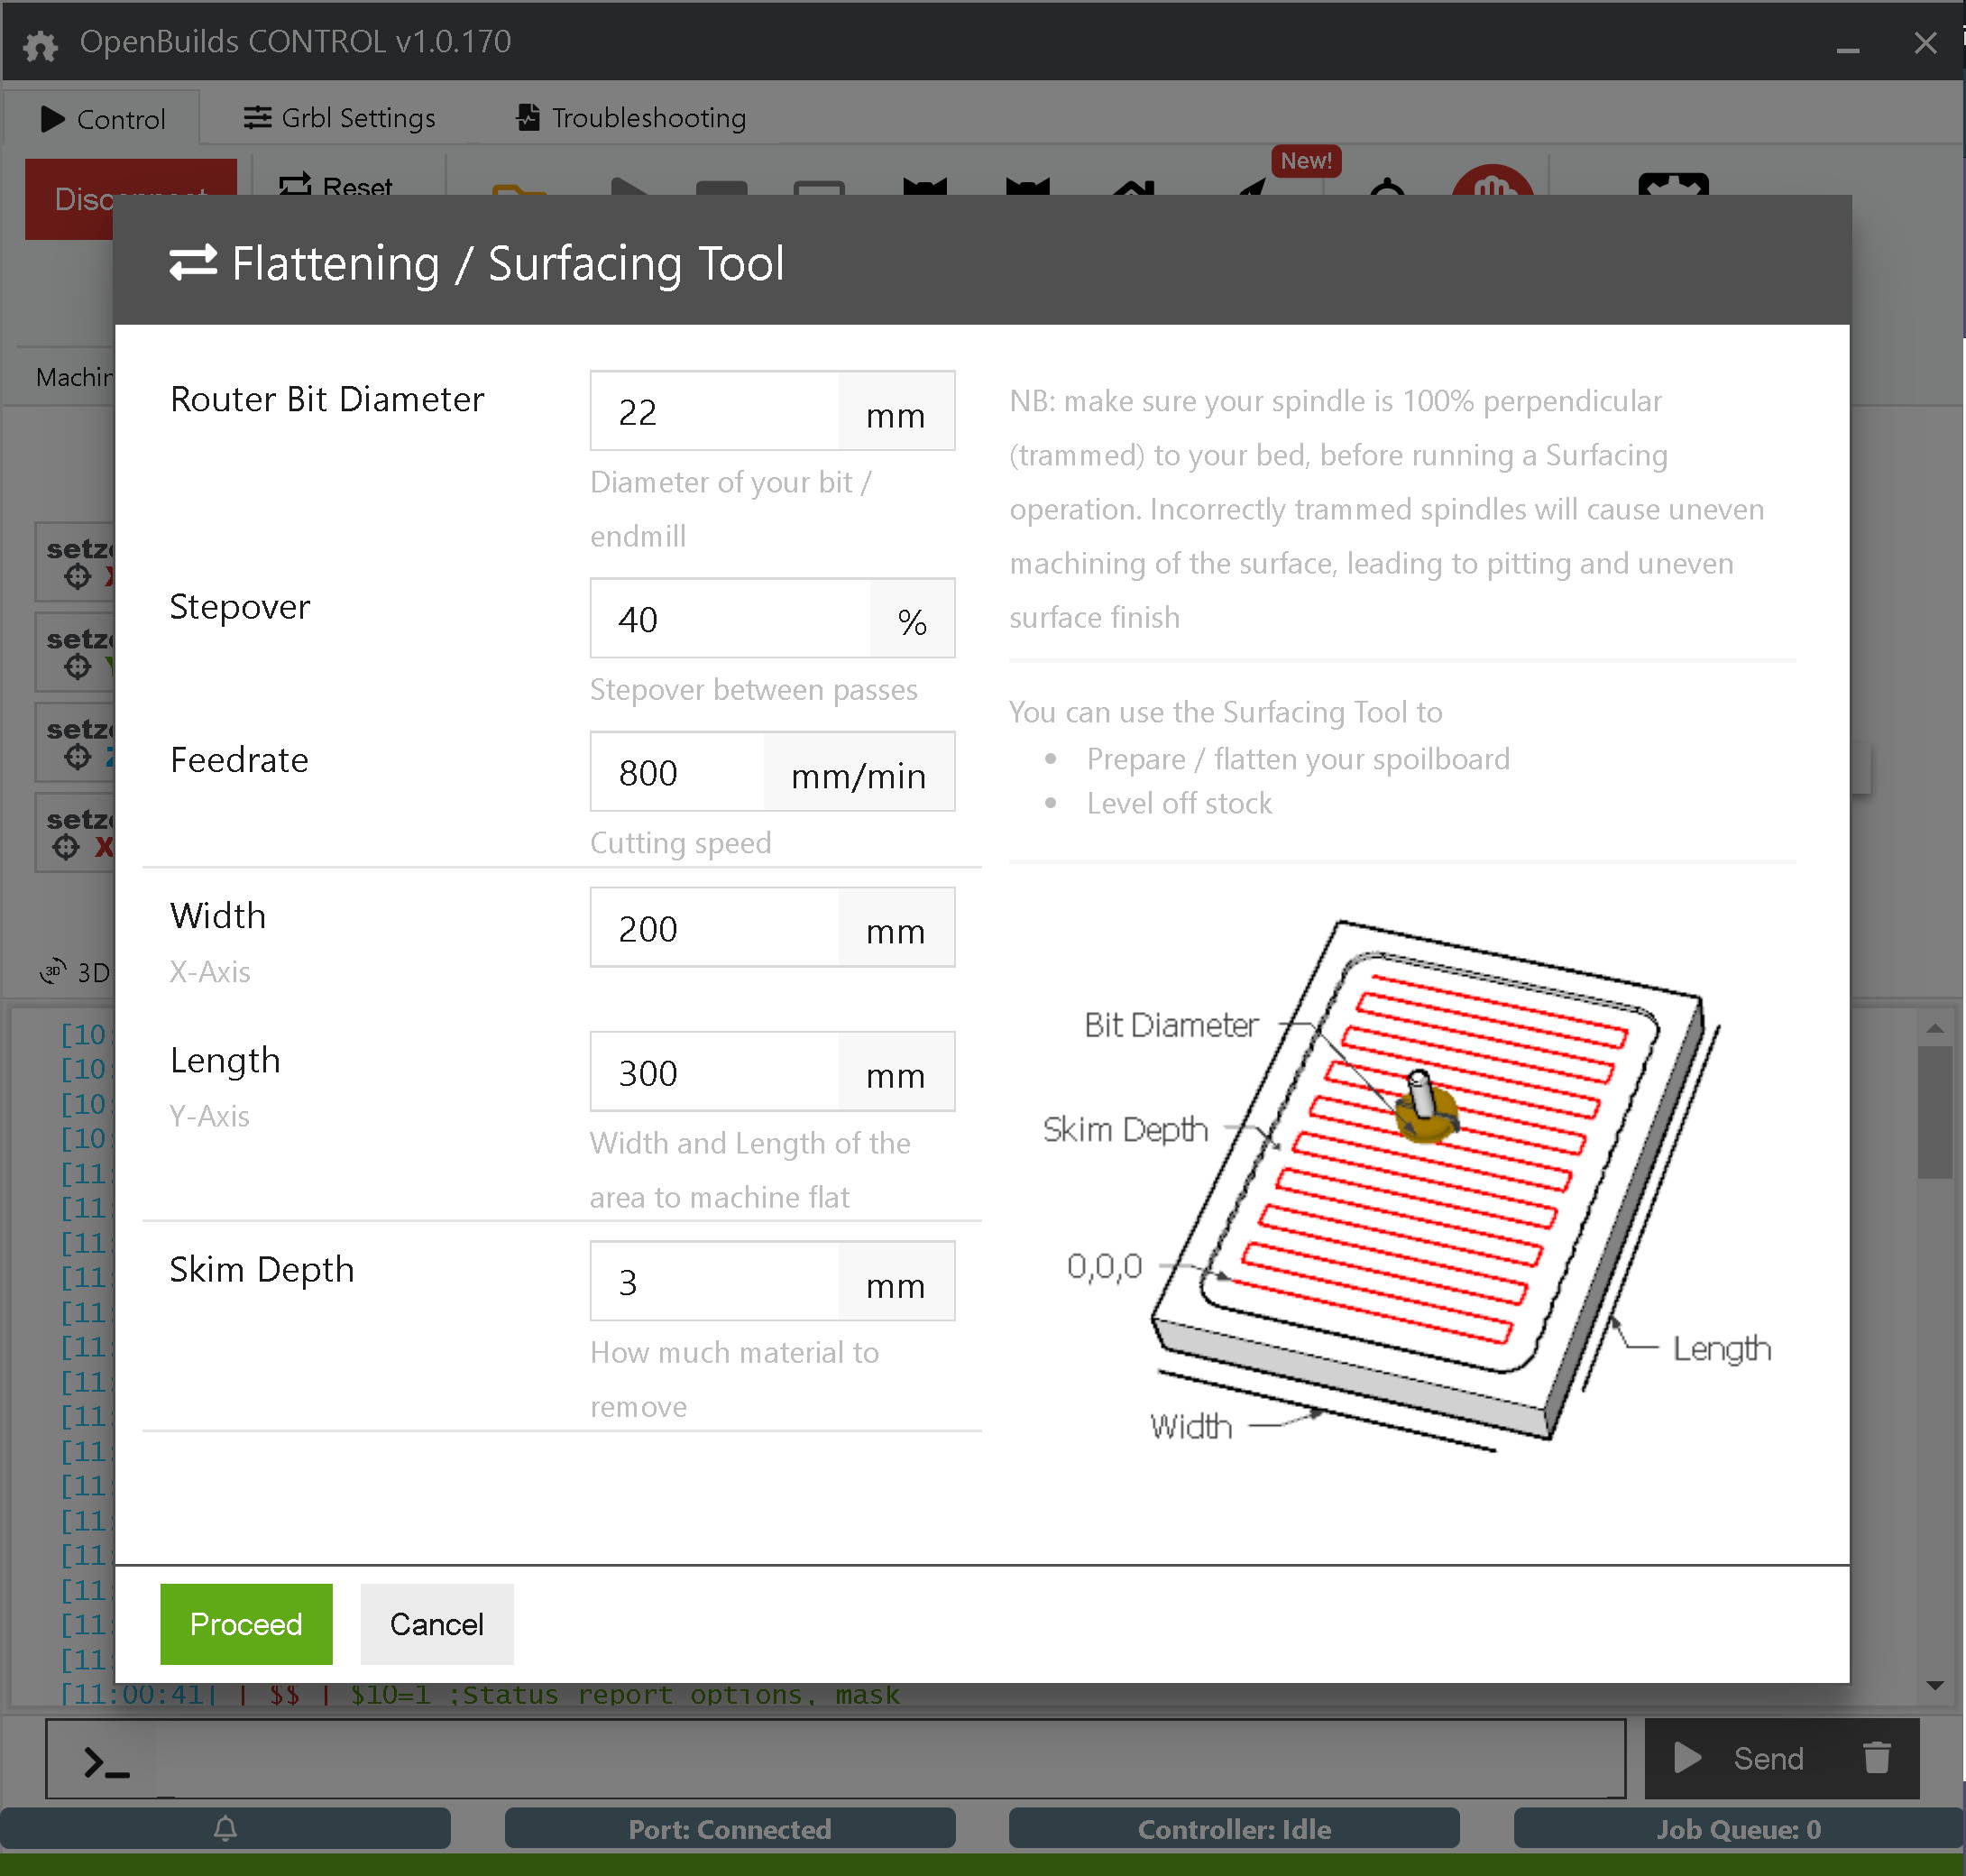Click the Flattening / Surfacing Tool title
Screen dimensions: 1966x1876
(508, 264)
